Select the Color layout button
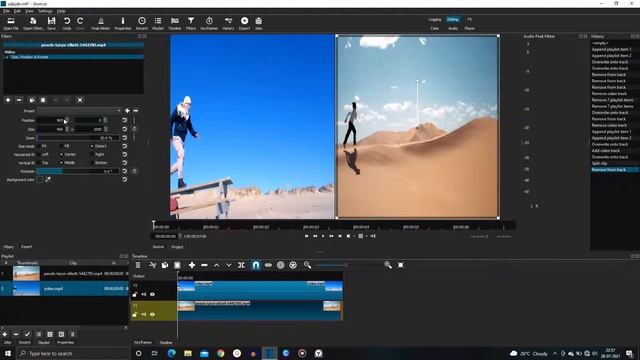 [x=435, y=29]
